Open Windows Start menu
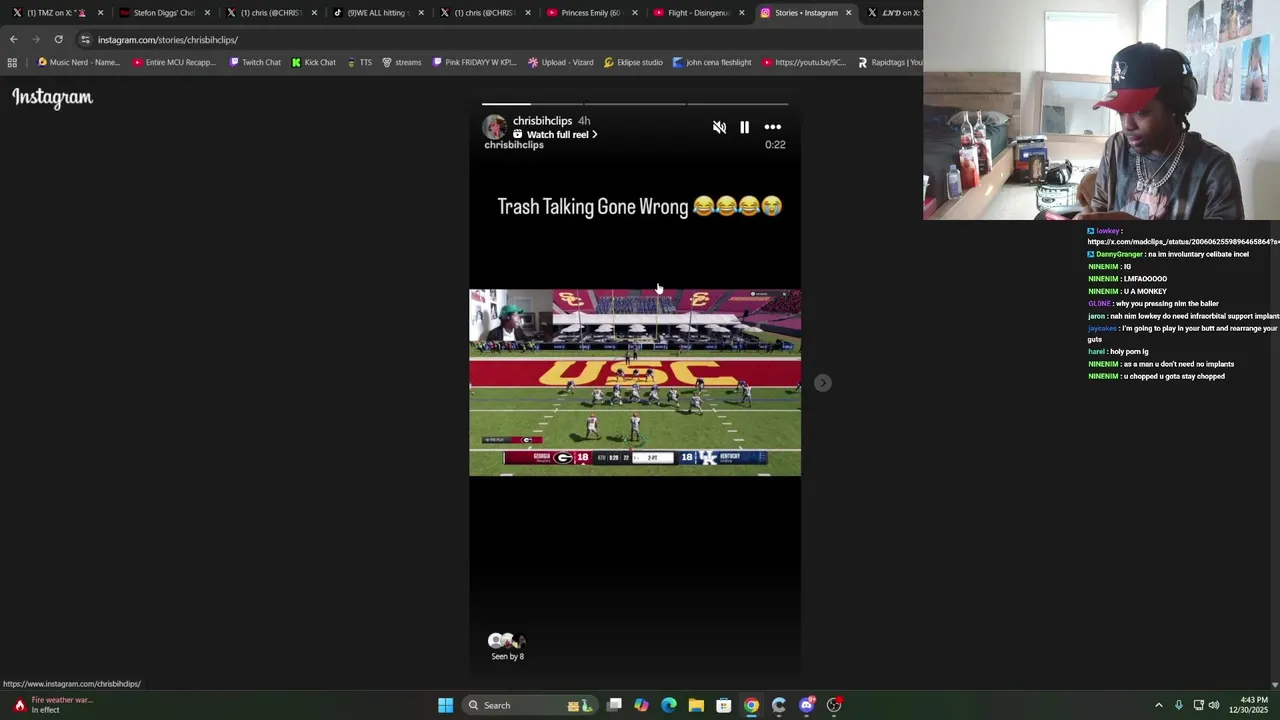This screenshot has height=720, width=1280. tap(445, 705)
